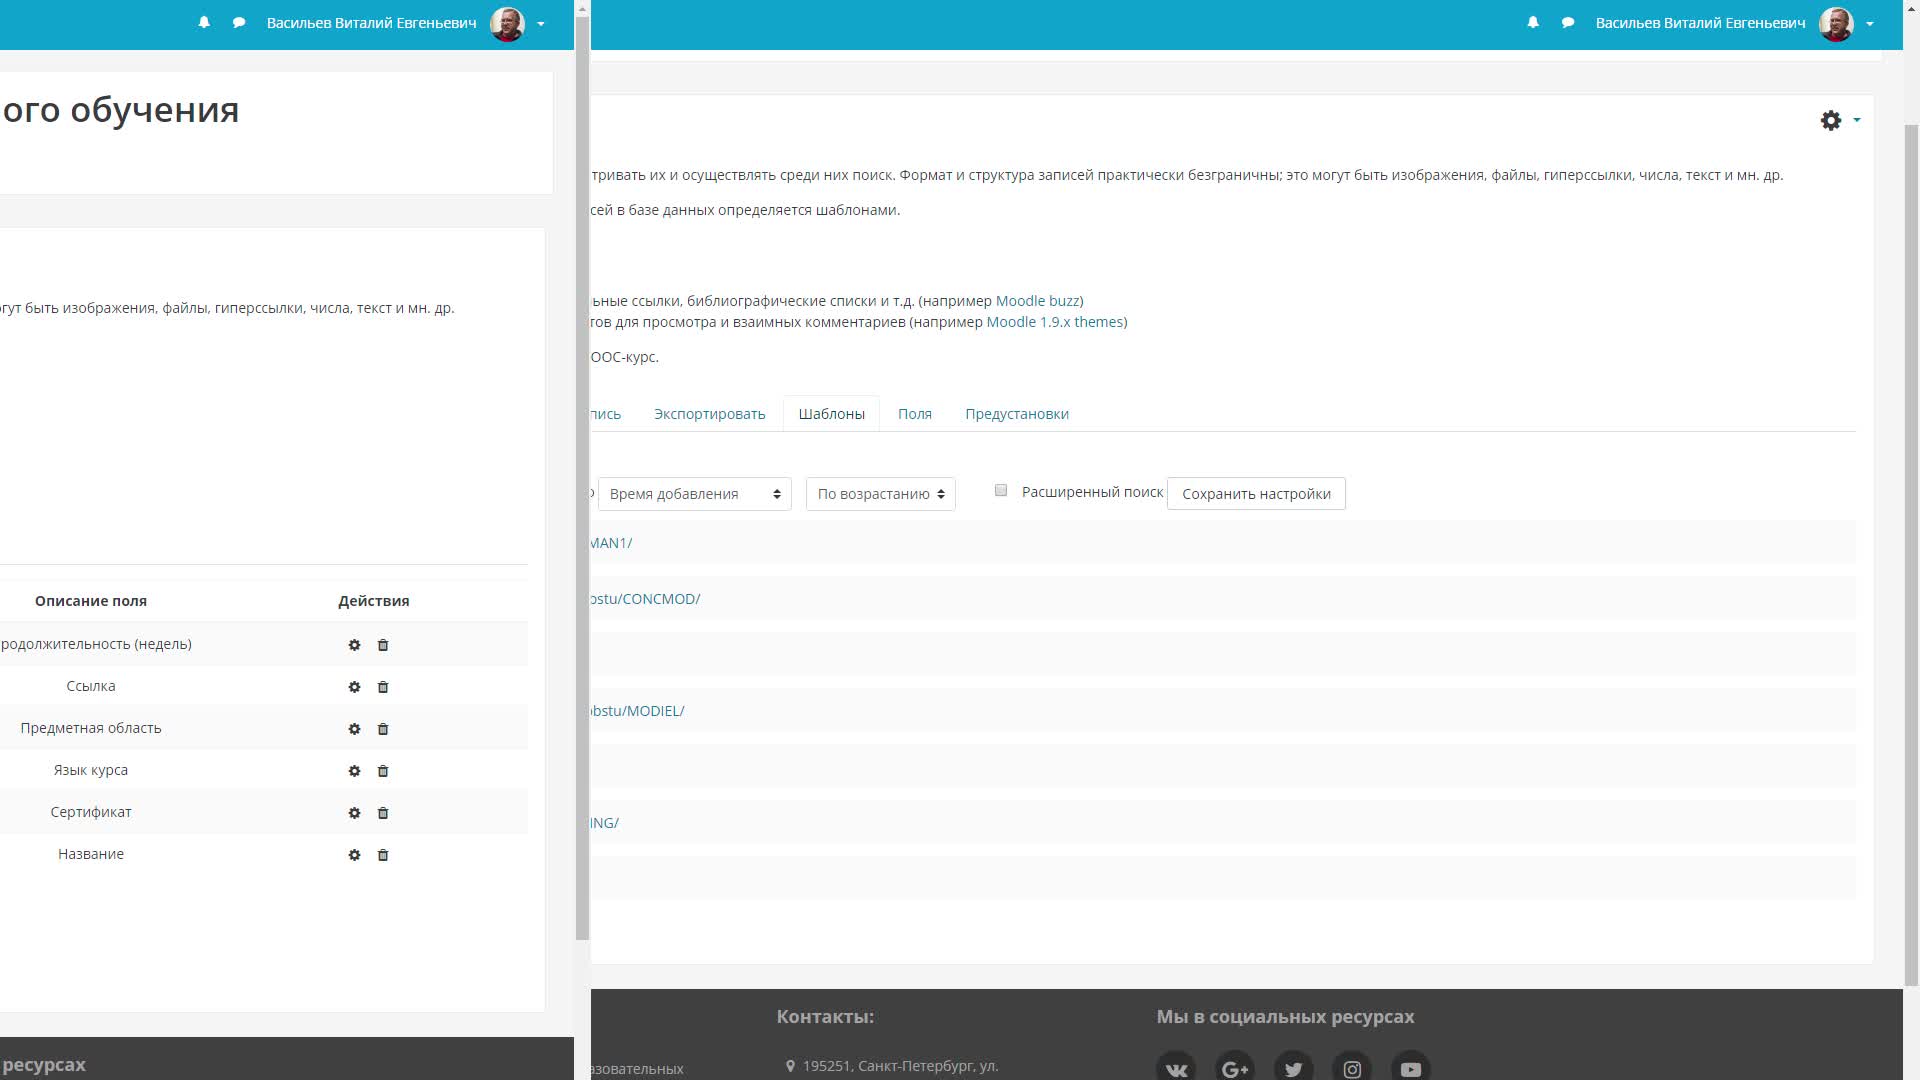Open the Moodle 1.9.x themes link
1920x1080 pixels.
[1055, 322]
